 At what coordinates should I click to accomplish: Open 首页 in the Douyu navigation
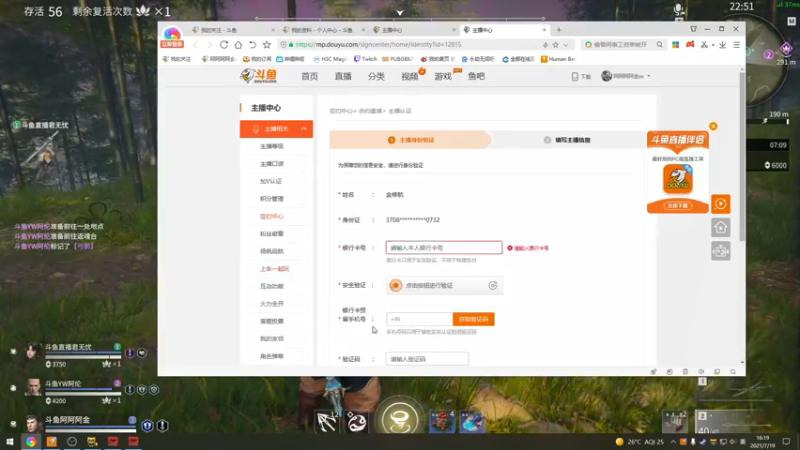click(310, 77)
